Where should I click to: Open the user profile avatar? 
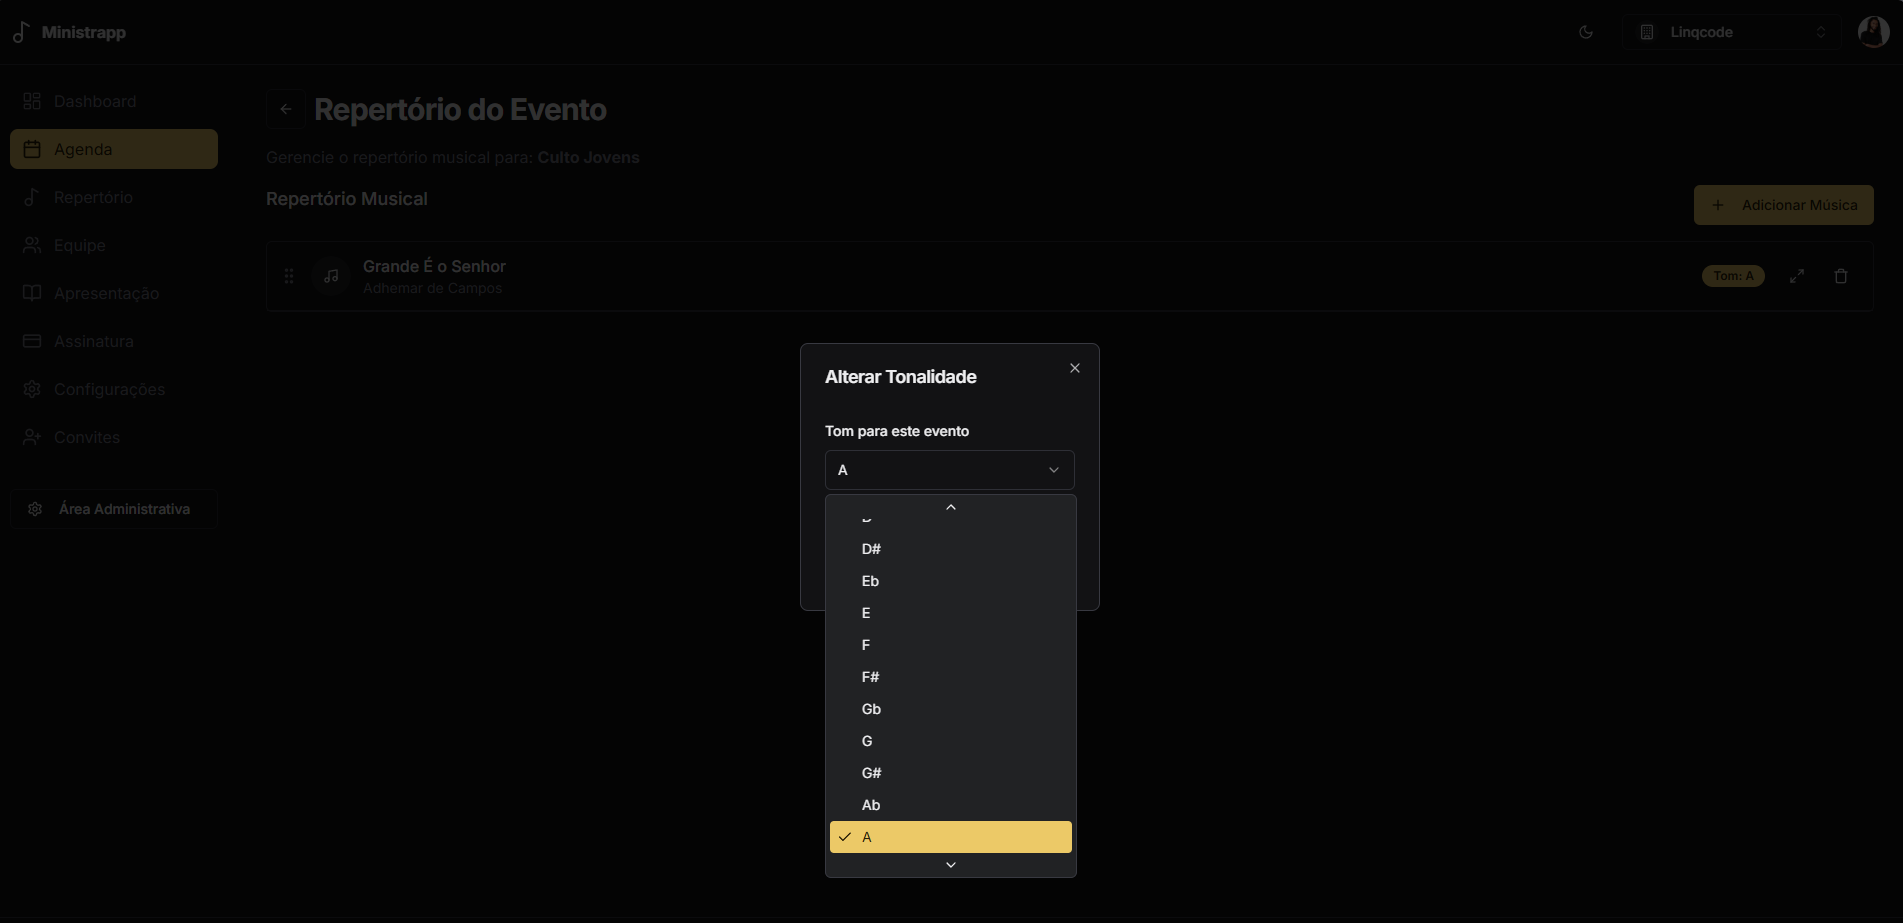click(x=1872, y=32)
